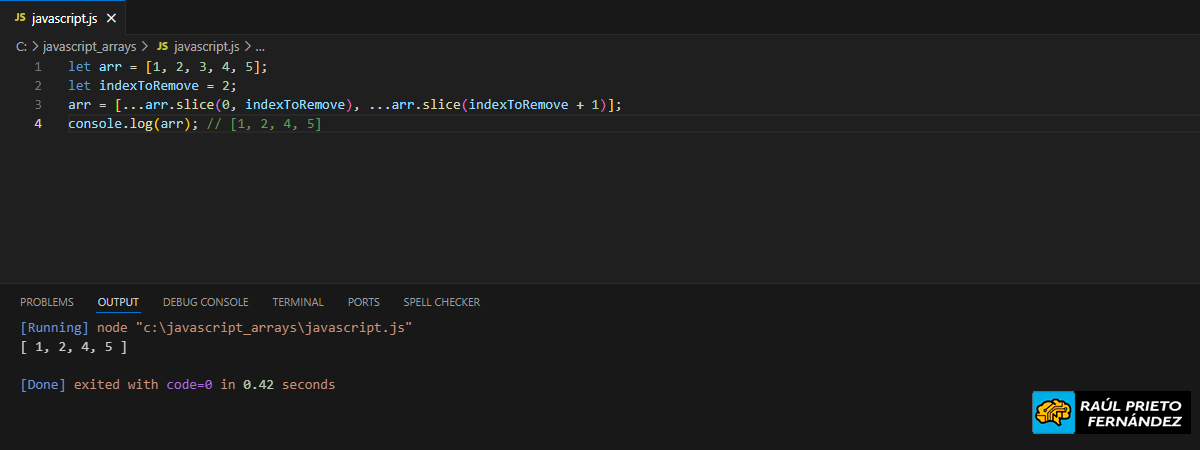Screen dimensions: 1200x450
Task: Show the PORTS panel tab
Action: [x=363, y=302]
